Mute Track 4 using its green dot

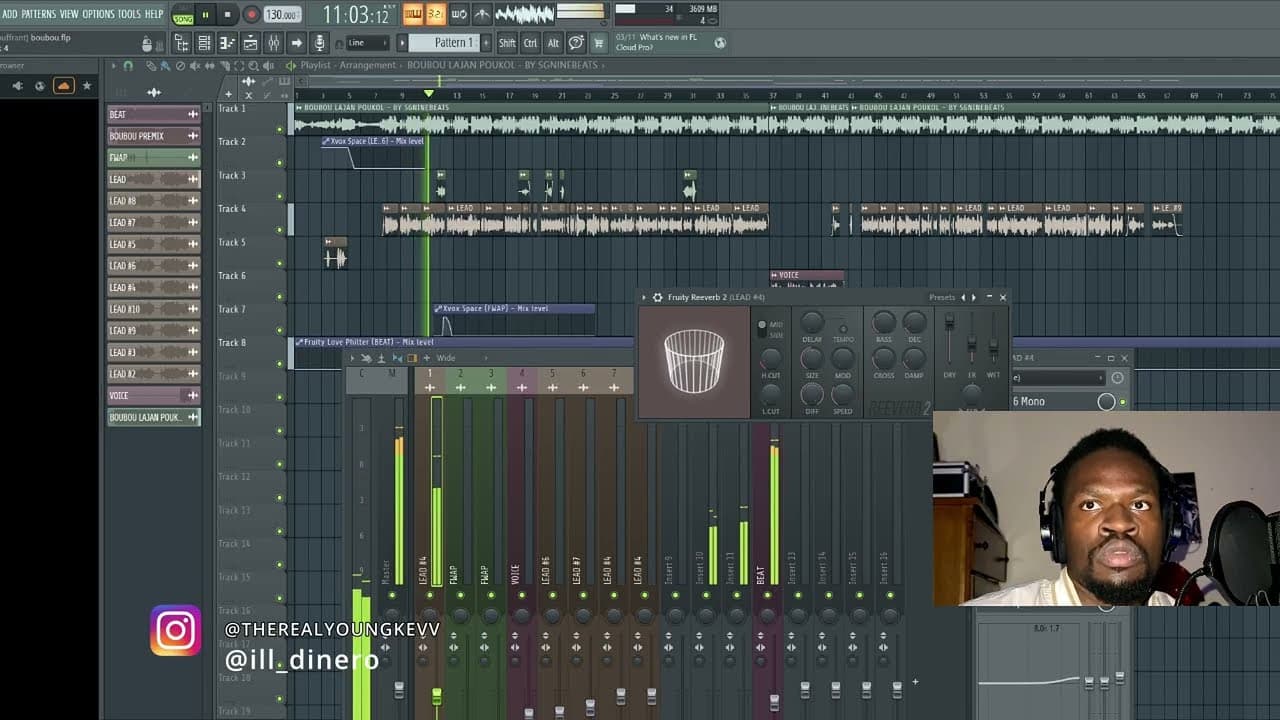coord(280,230)
